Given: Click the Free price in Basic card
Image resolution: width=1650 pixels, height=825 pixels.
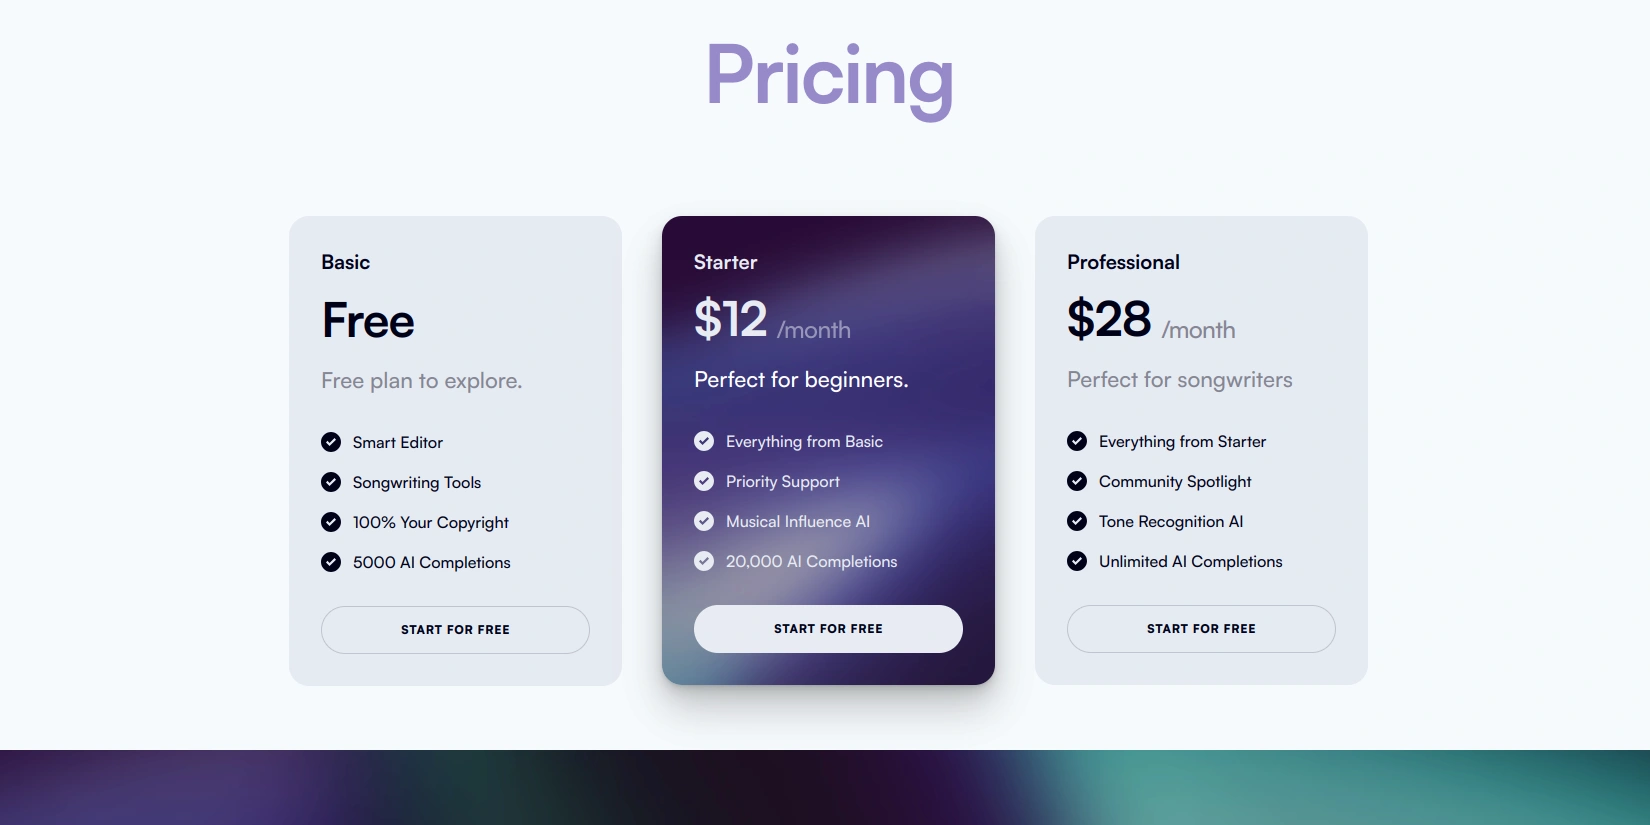Looking at the screenshot, I should coord(368,321).
